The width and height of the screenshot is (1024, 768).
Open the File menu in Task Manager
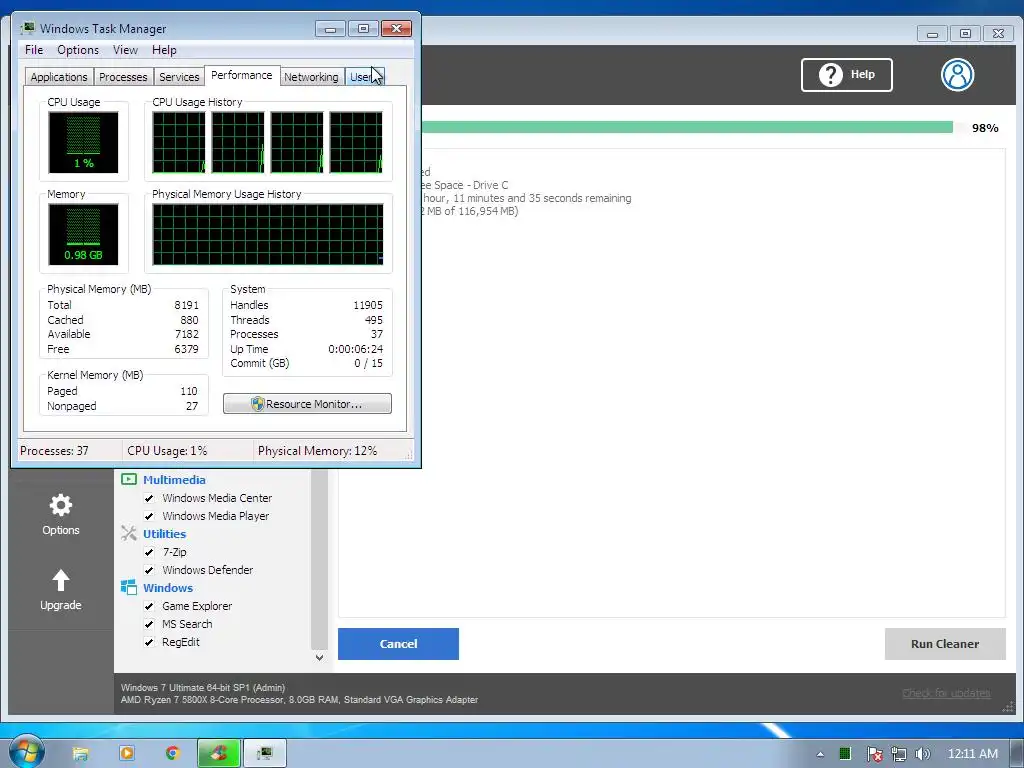click(x=34, y=50)
